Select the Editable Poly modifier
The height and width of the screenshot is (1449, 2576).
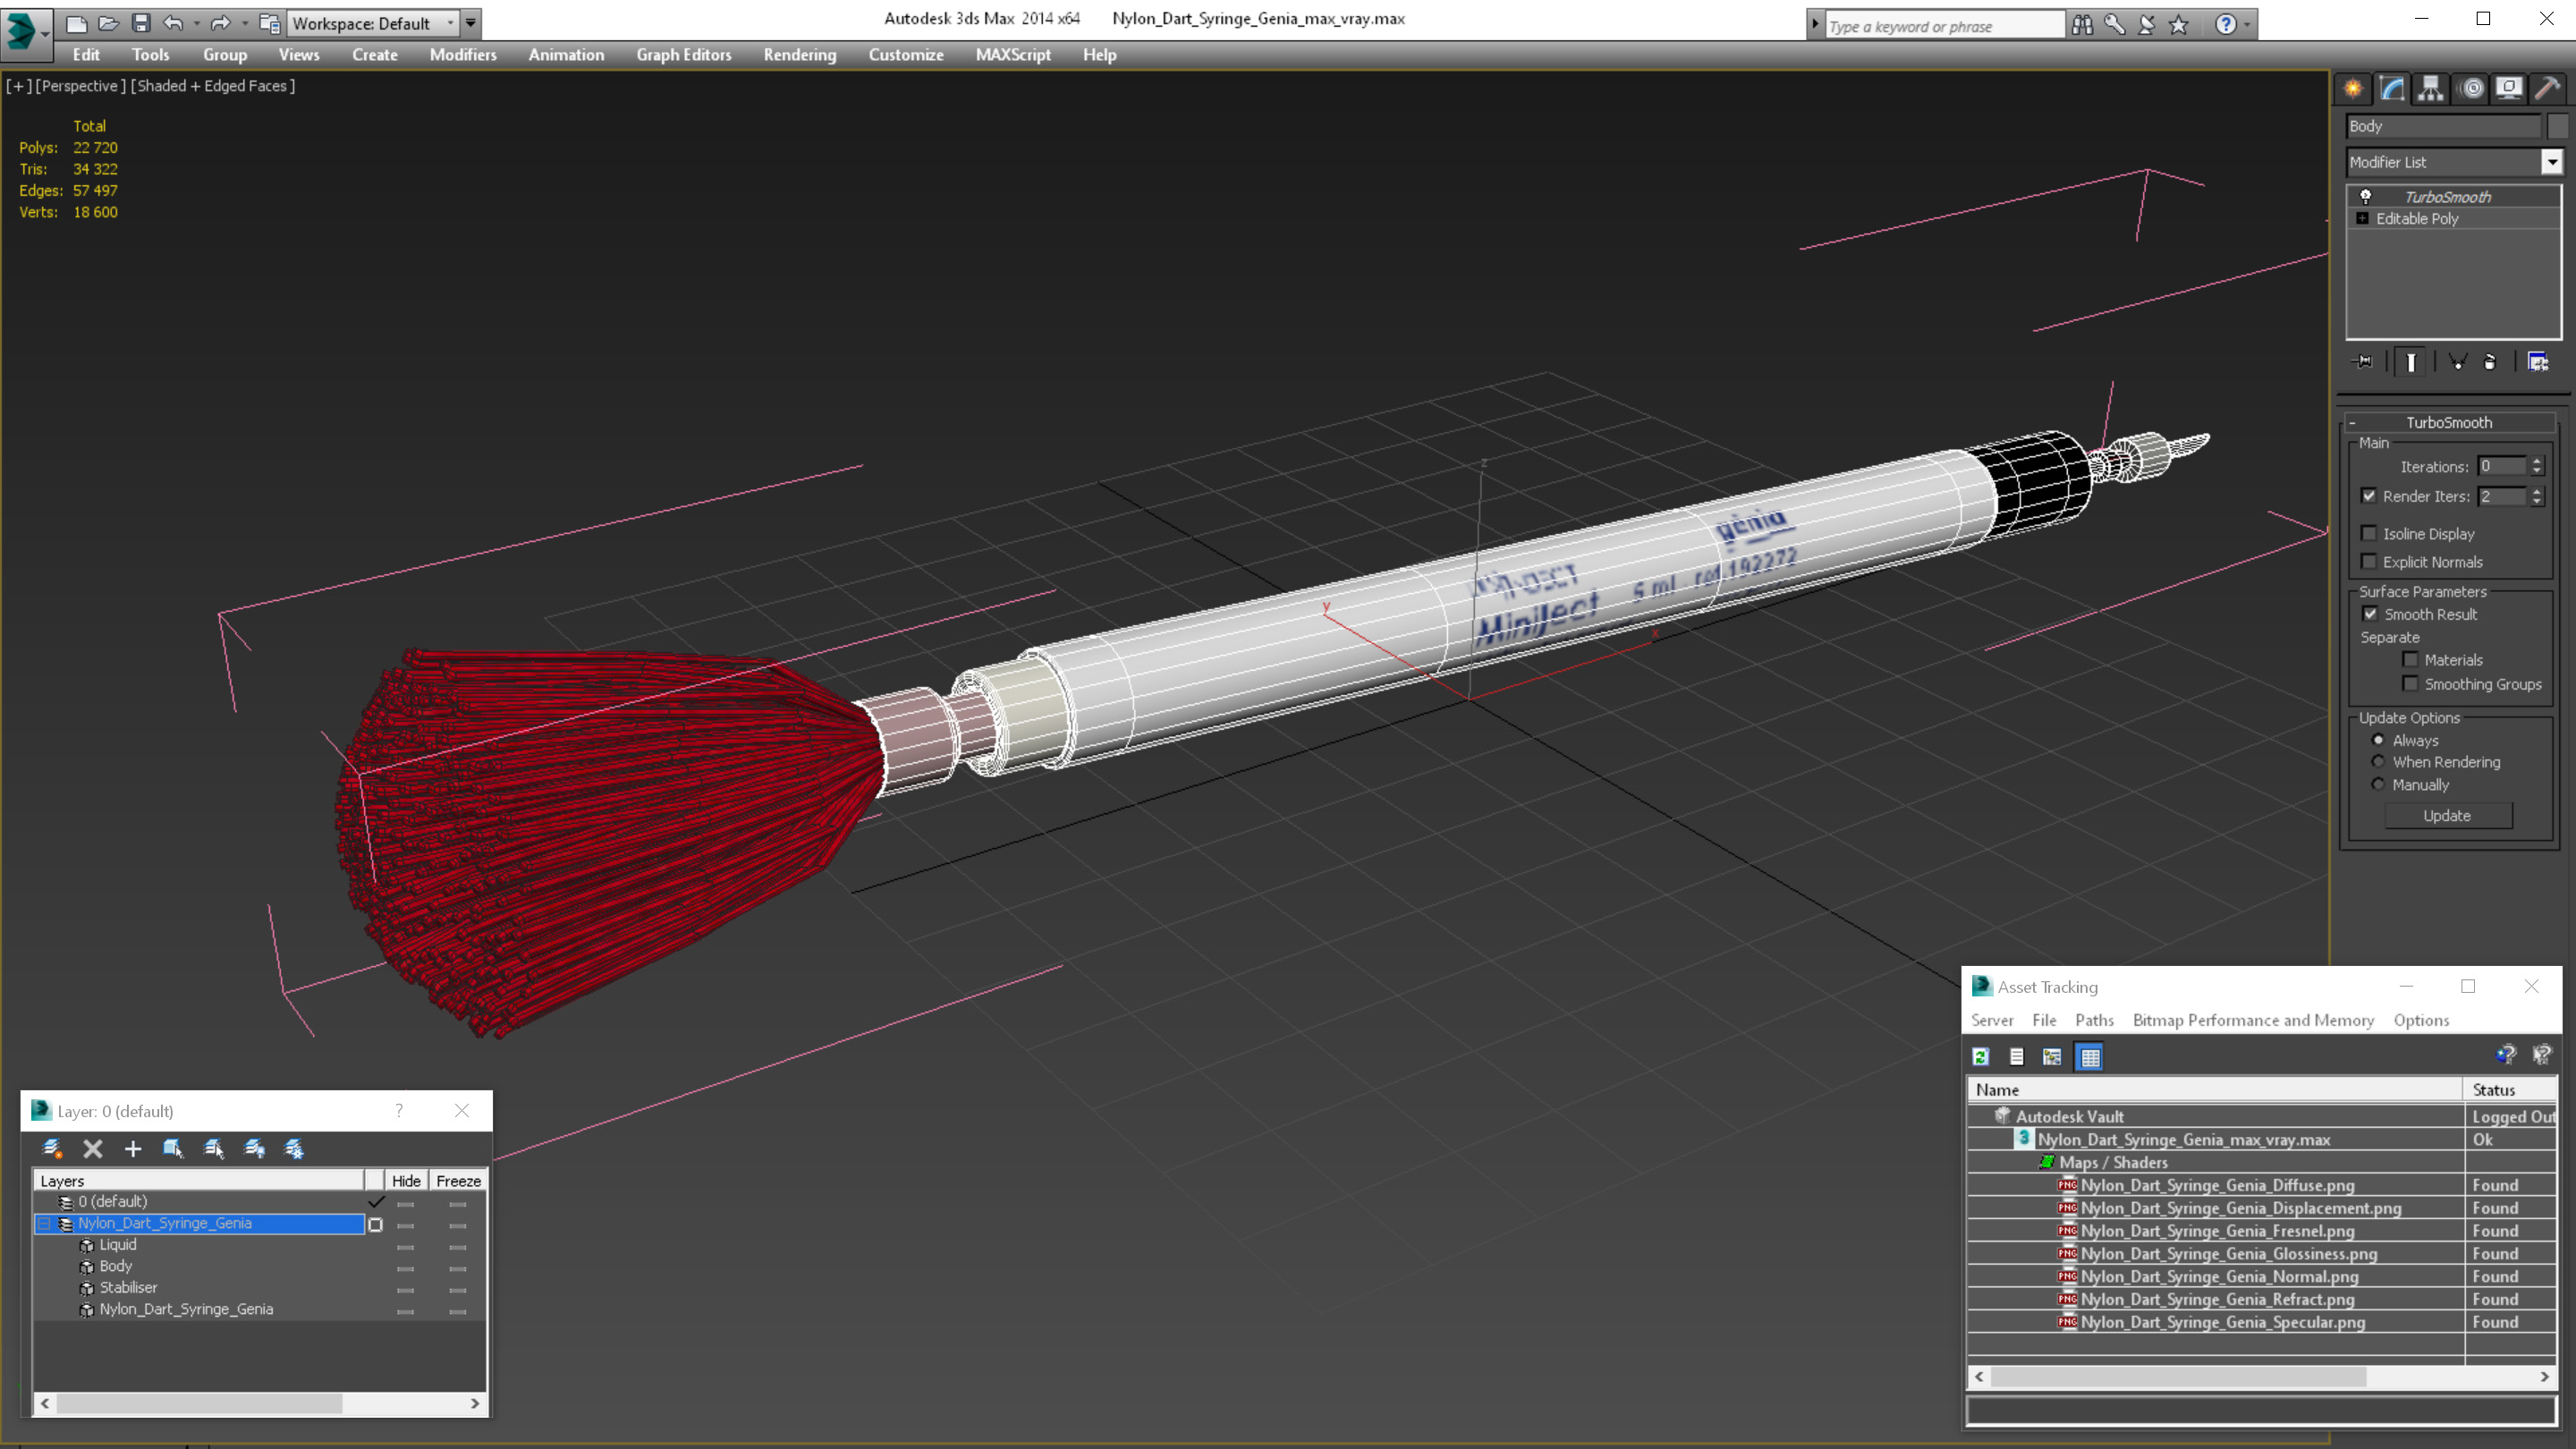(2417, 217)
